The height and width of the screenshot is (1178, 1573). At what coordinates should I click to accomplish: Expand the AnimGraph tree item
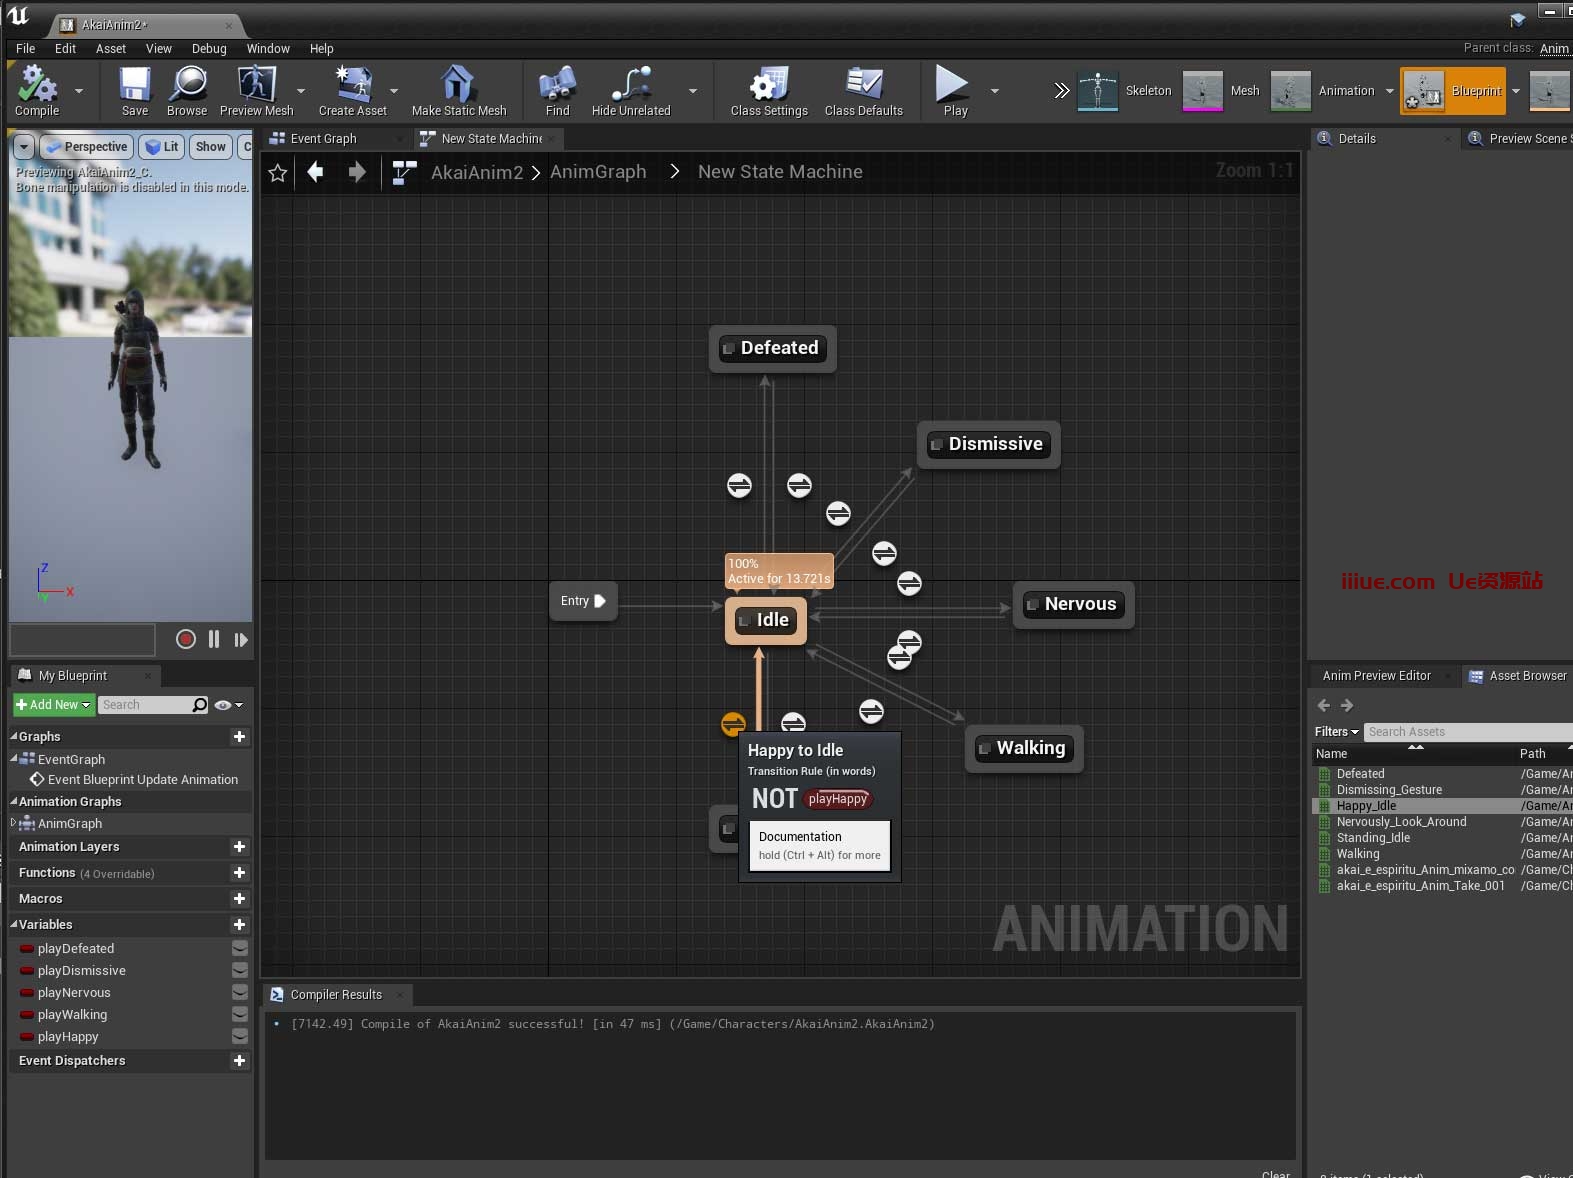(x=14, y=823)
